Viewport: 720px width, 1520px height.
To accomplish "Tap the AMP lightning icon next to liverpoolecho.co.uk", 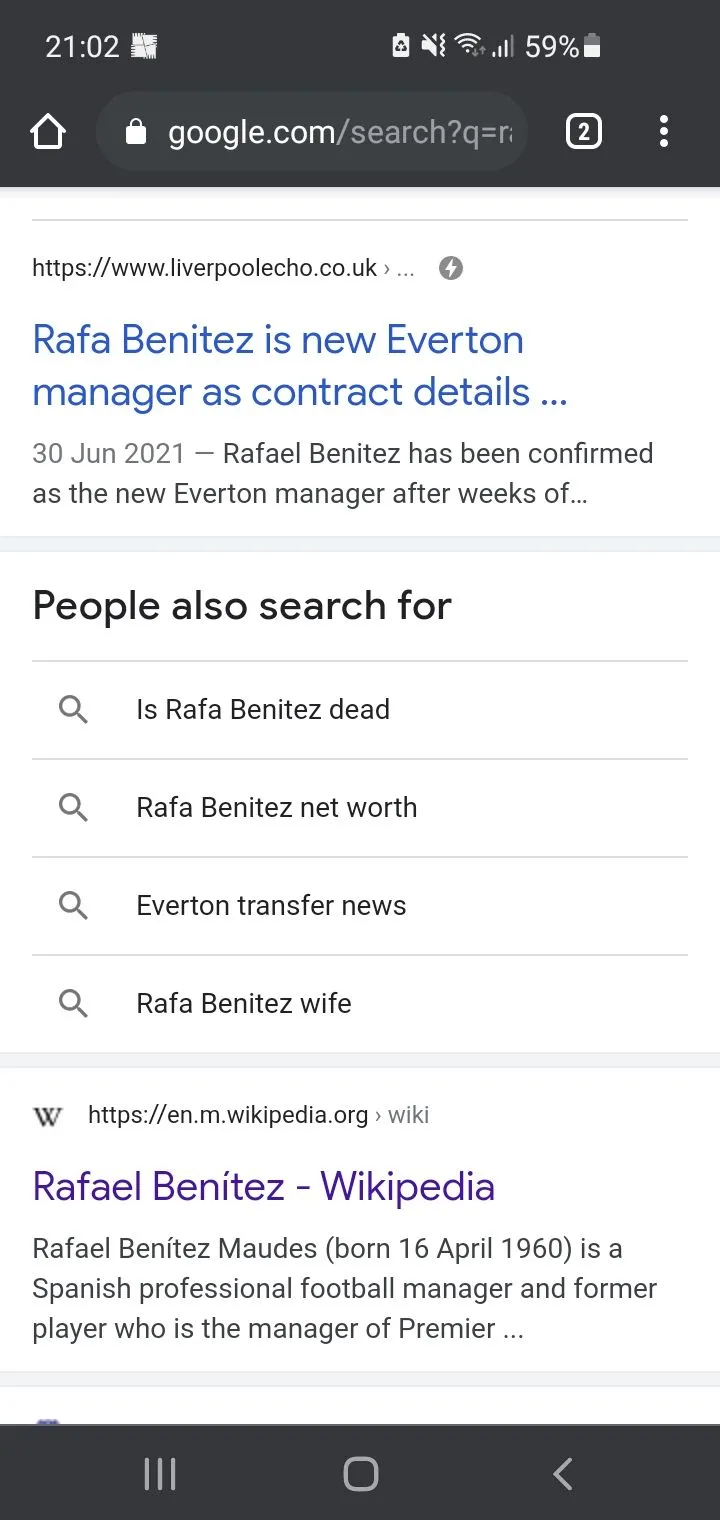I will tap(450, 268).
